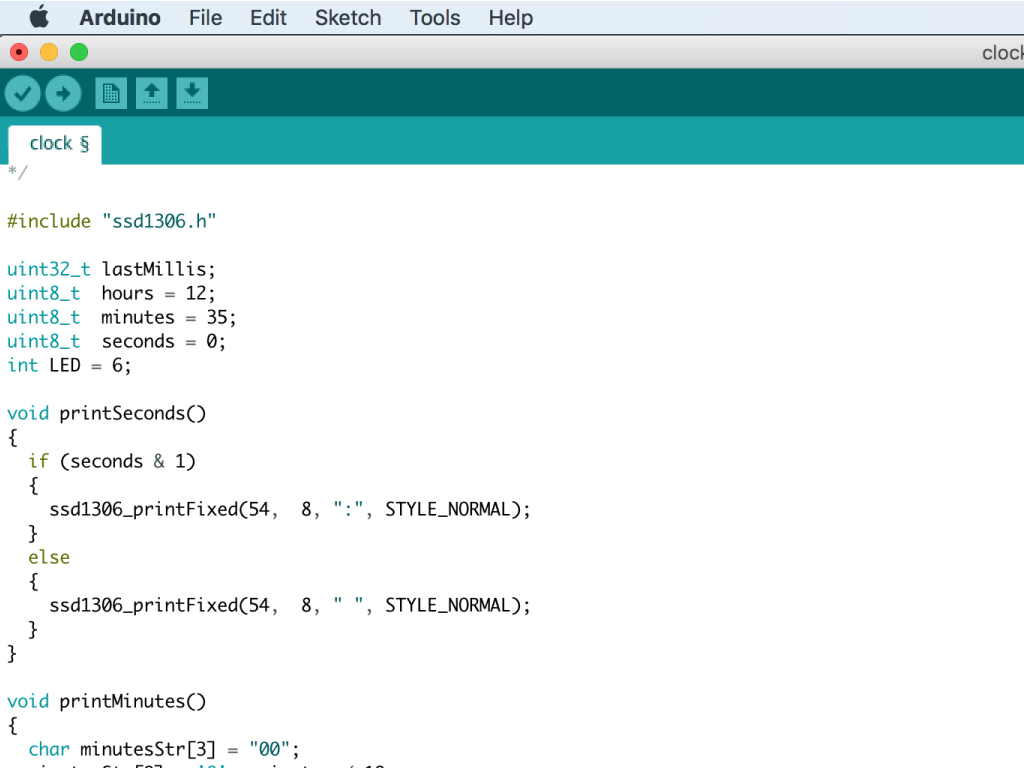This screenshot has width=1024, height=768.
Task: Save the sketch with the down-arrow icon
Action: tap(192, 93)
